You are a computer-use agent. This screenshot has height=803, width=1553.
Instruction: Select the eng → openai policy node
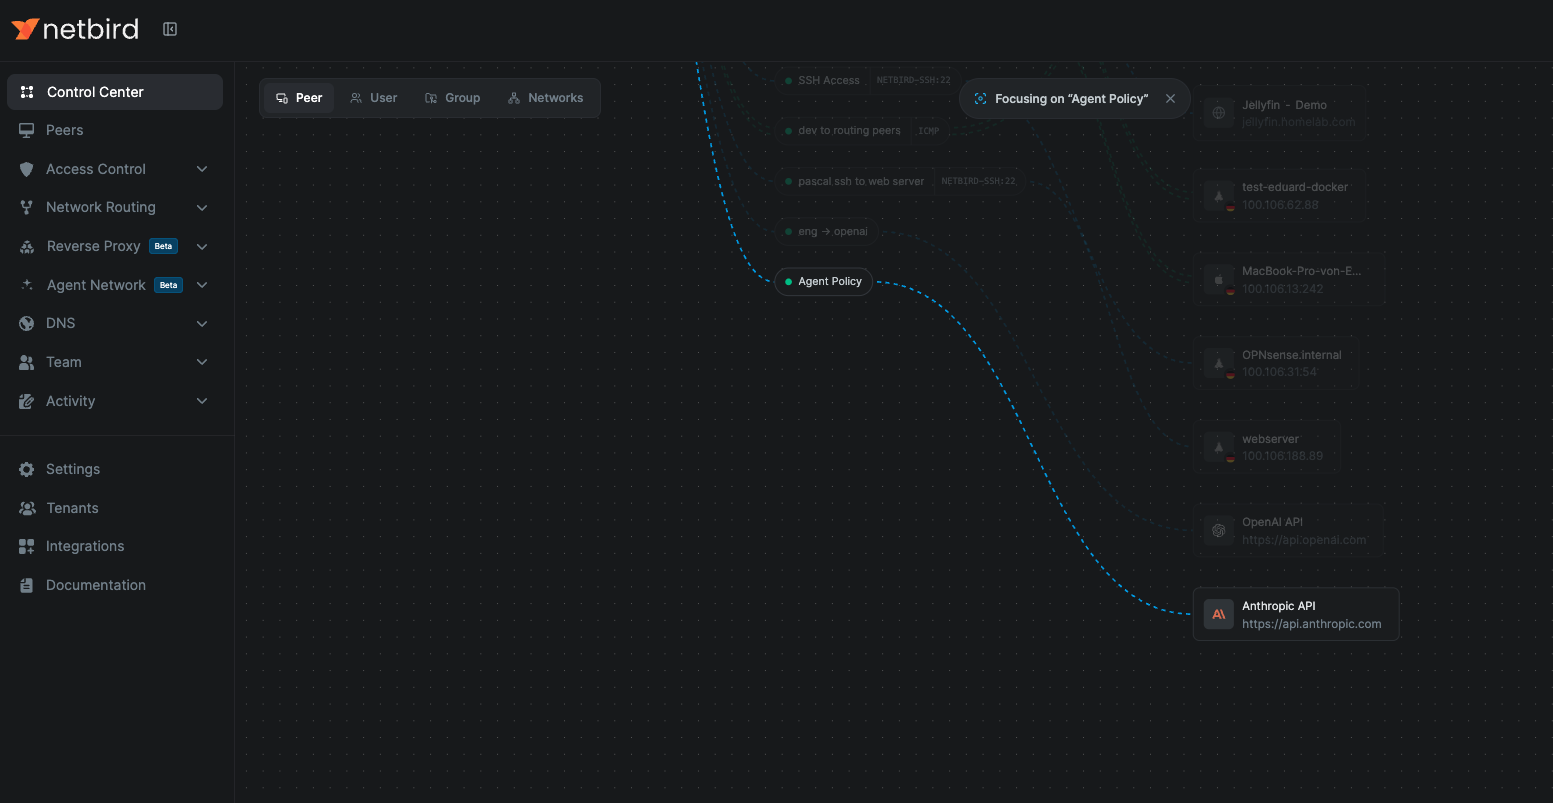pyautogui.click(x=826, y=232)
